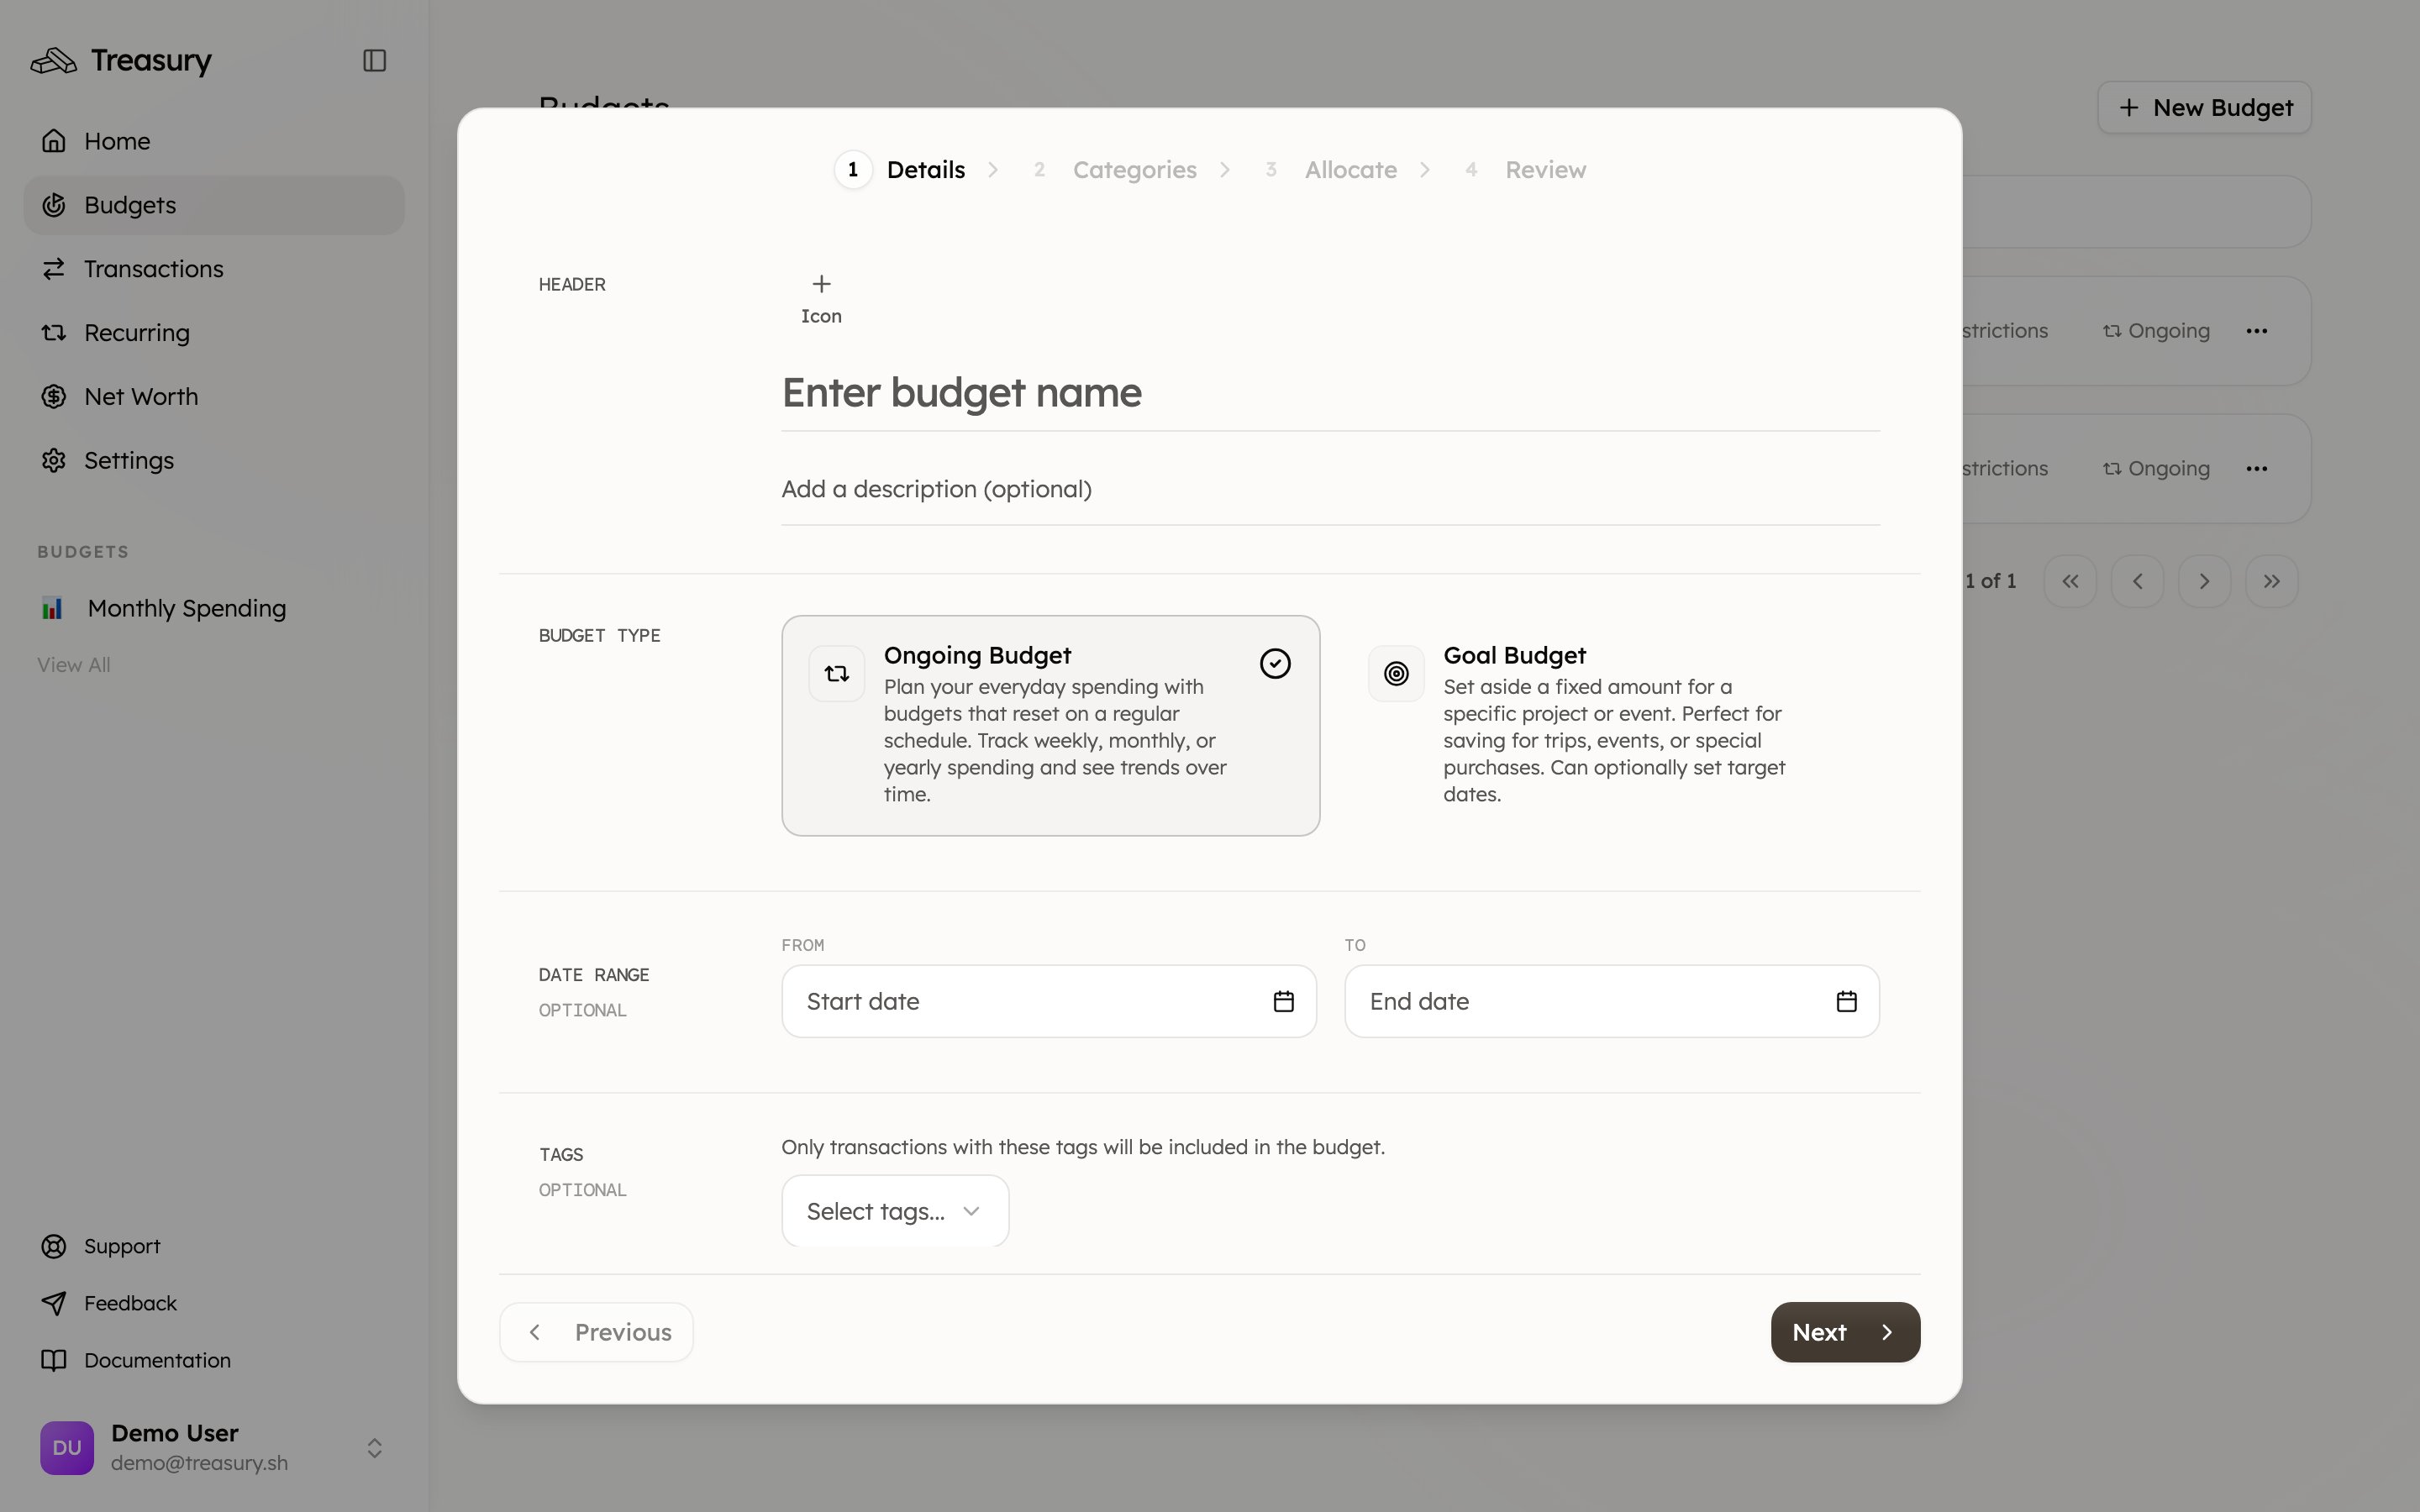Open more options for first Ongoing budget
2420x1512 pixels.
pyautogui.click(x=2257, y=331)
